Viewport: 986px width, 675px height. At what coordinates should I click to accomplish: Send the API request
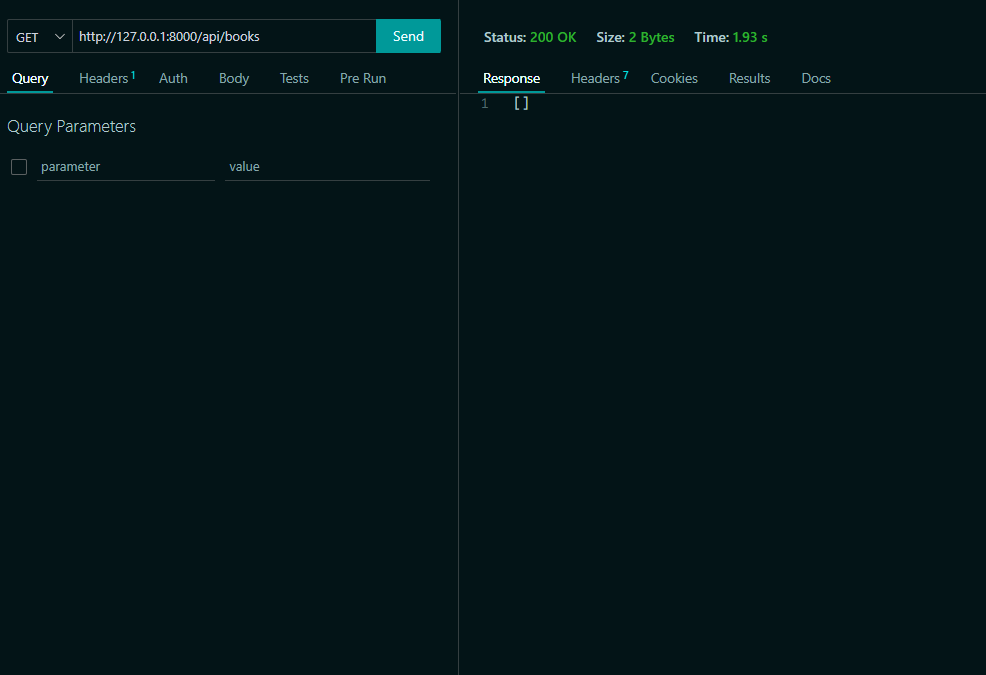pos(408,36)
